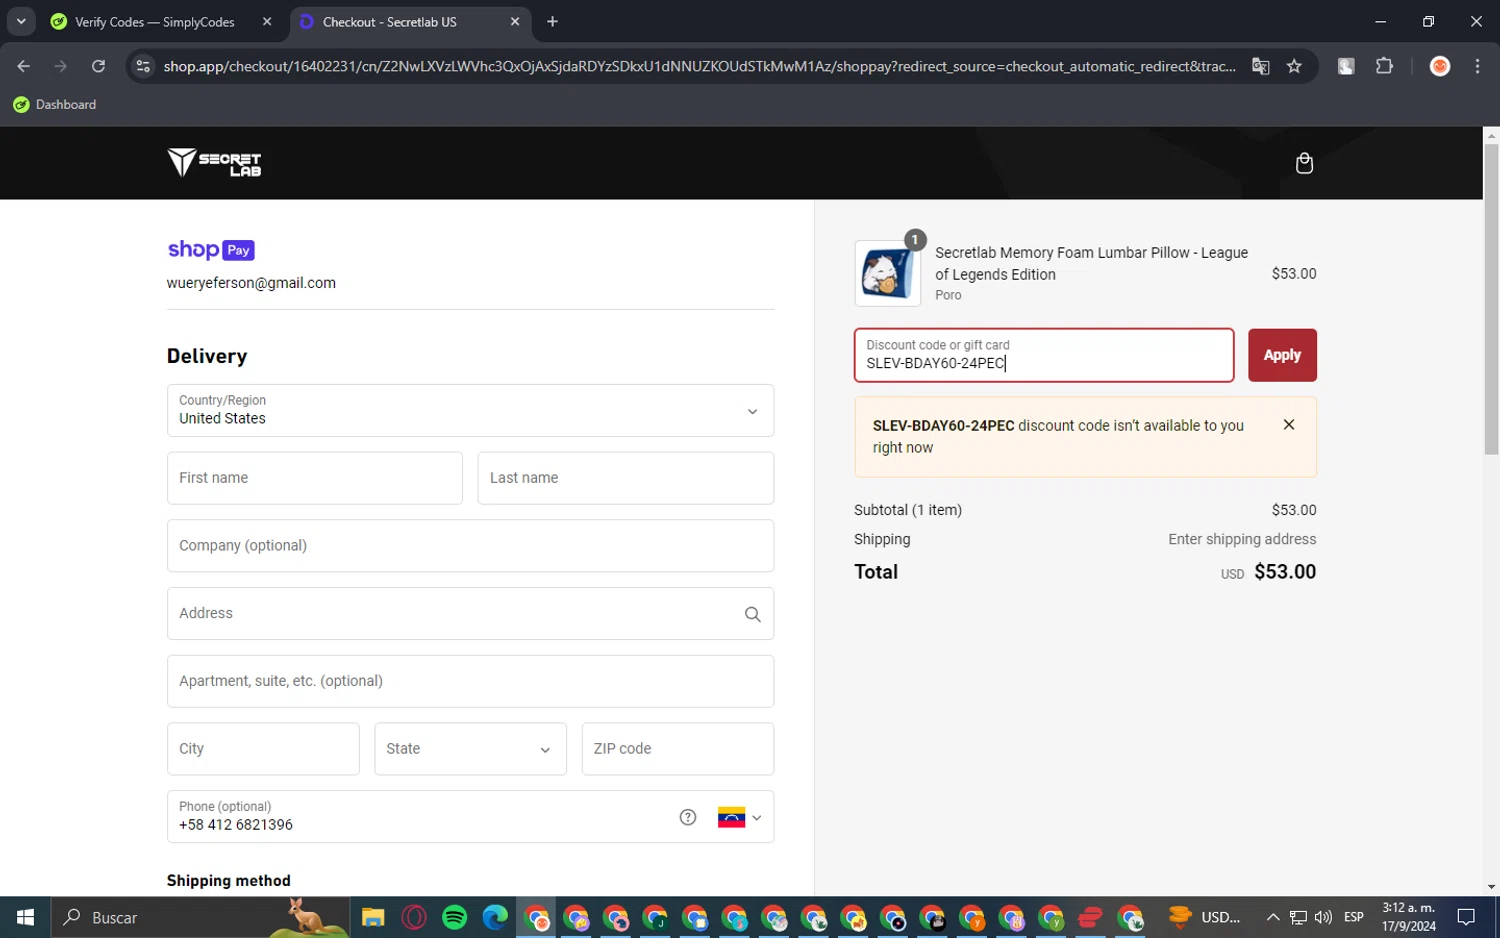Click the ESP language indicator
This screenshot has height=938, width=1500.
click(1354, 917)
